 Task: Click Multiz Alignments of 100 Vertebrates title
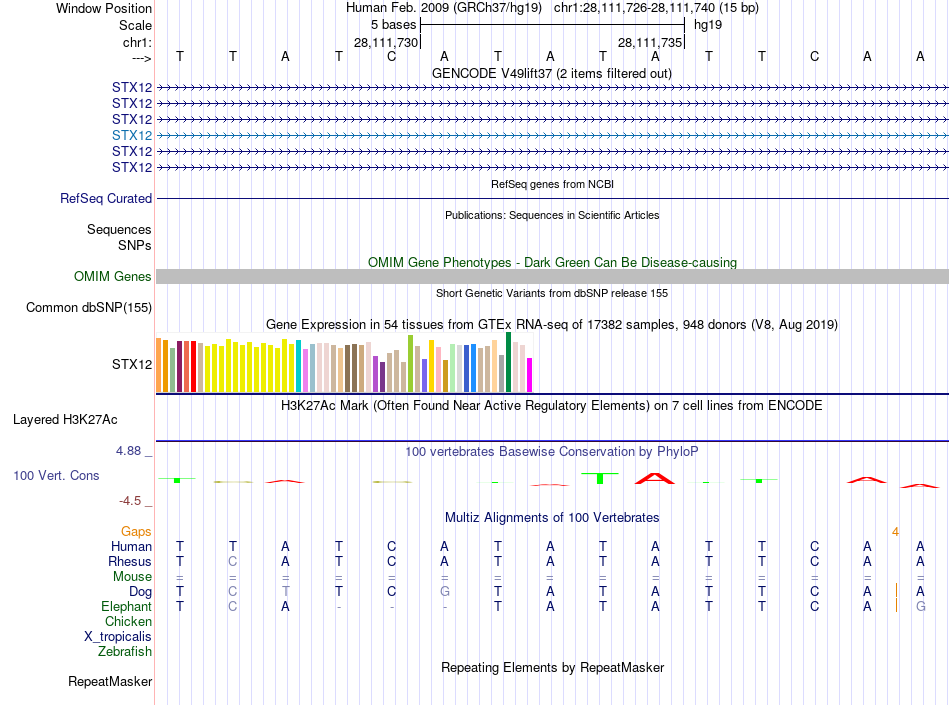[x=552, y=517]
